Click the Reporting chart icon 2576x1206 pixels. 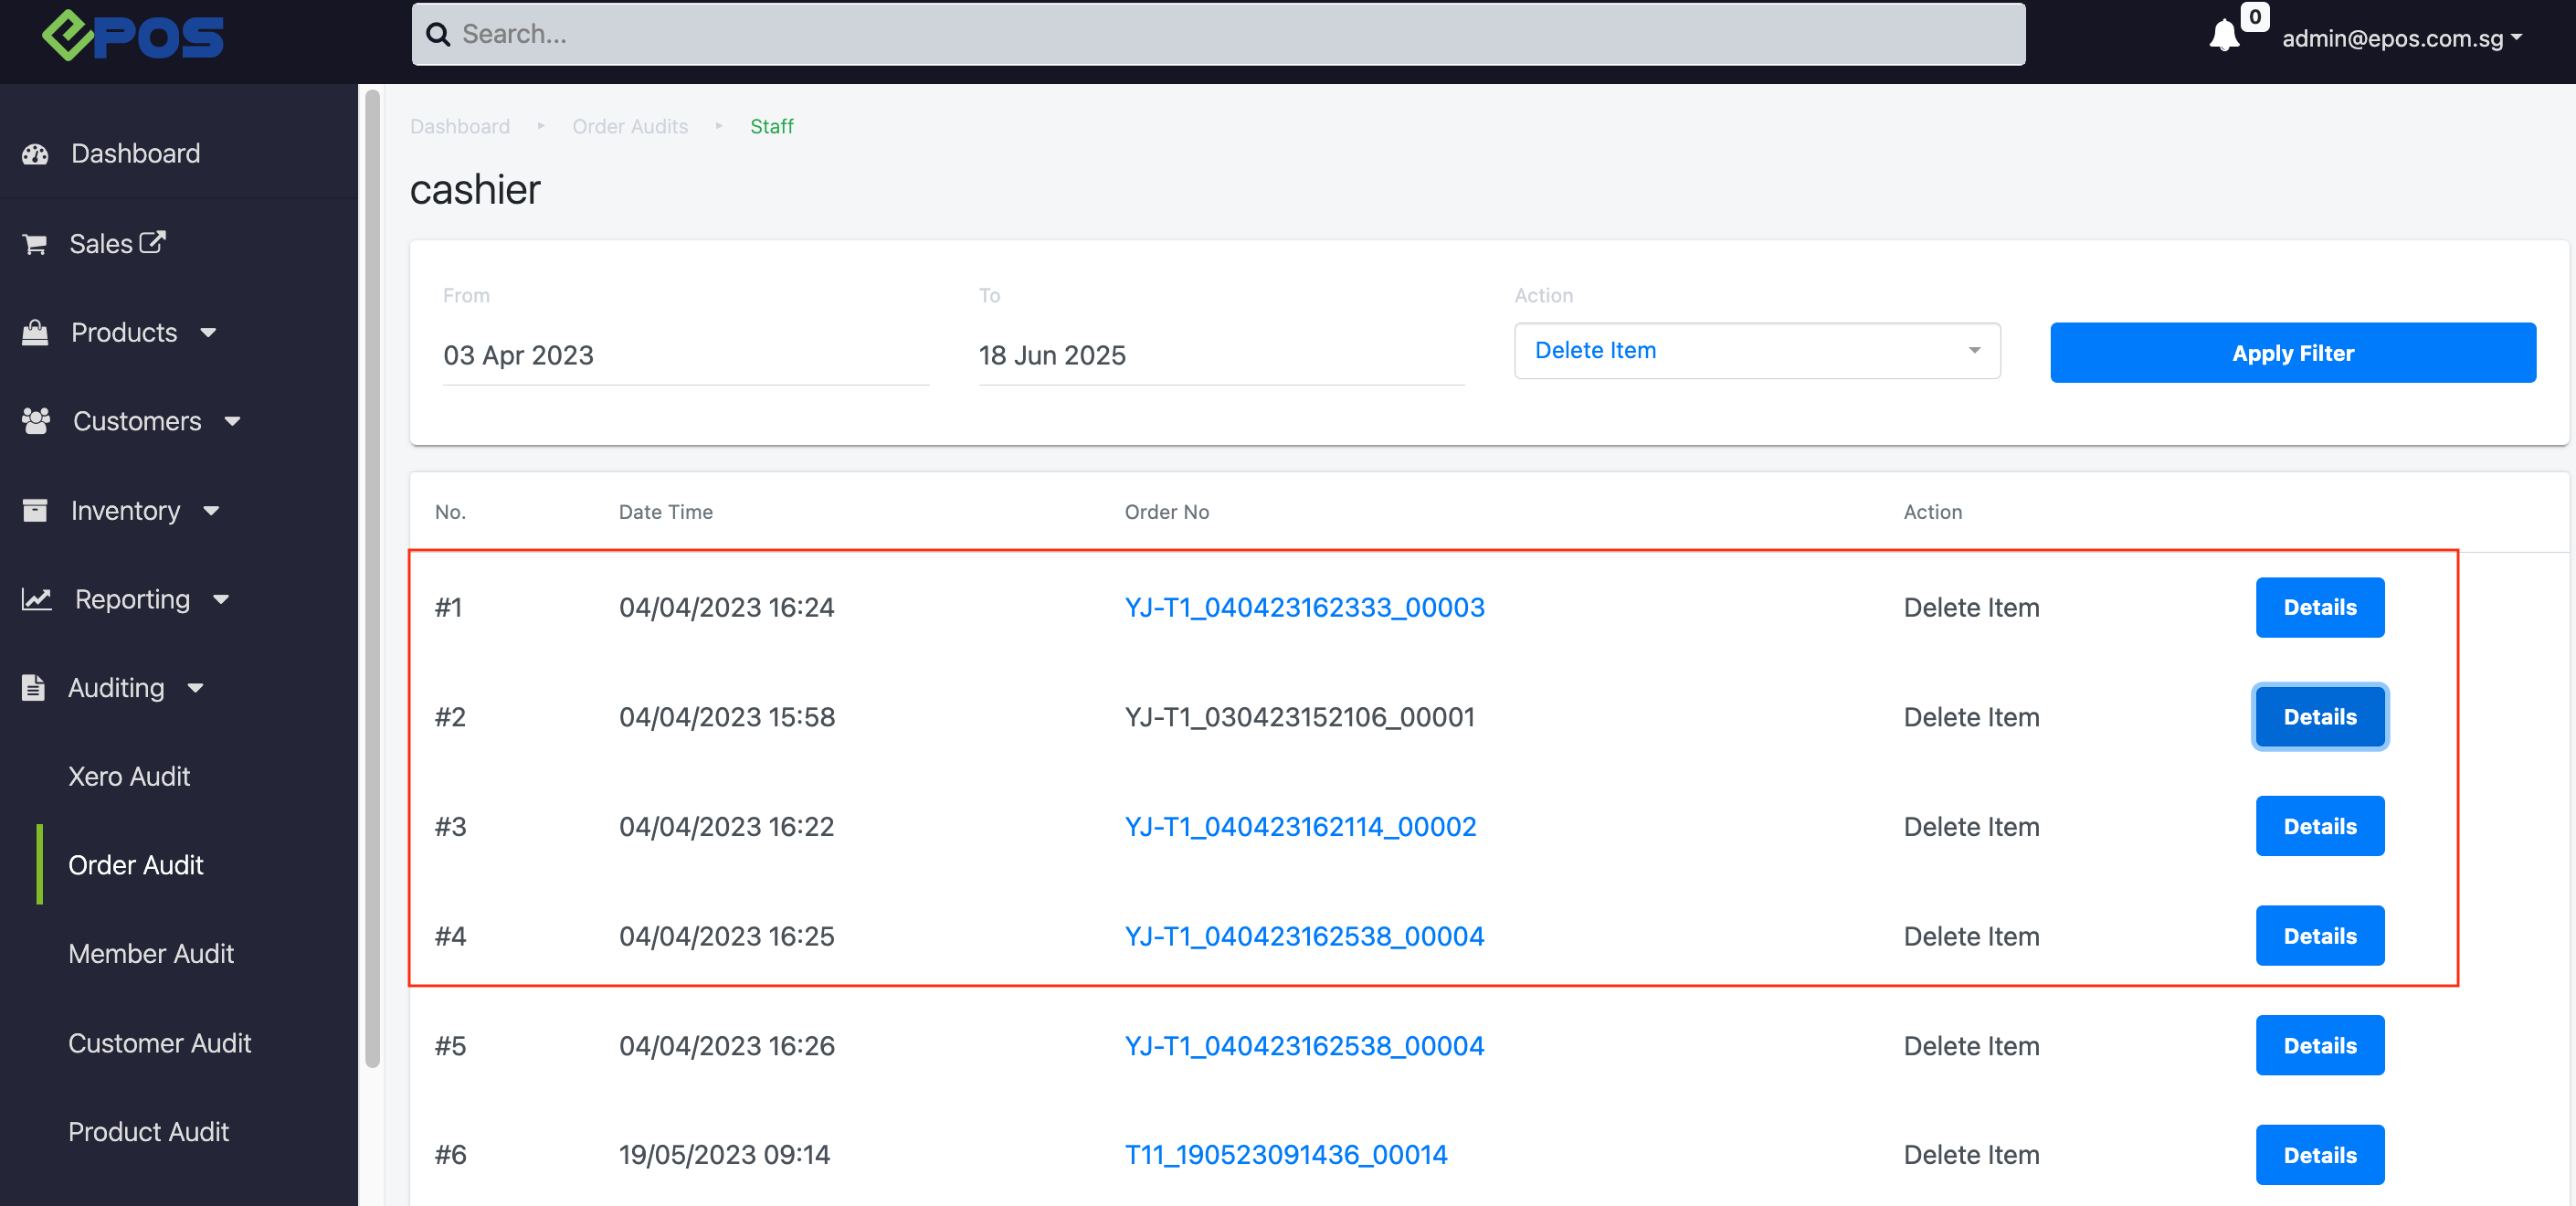[37, 599]
